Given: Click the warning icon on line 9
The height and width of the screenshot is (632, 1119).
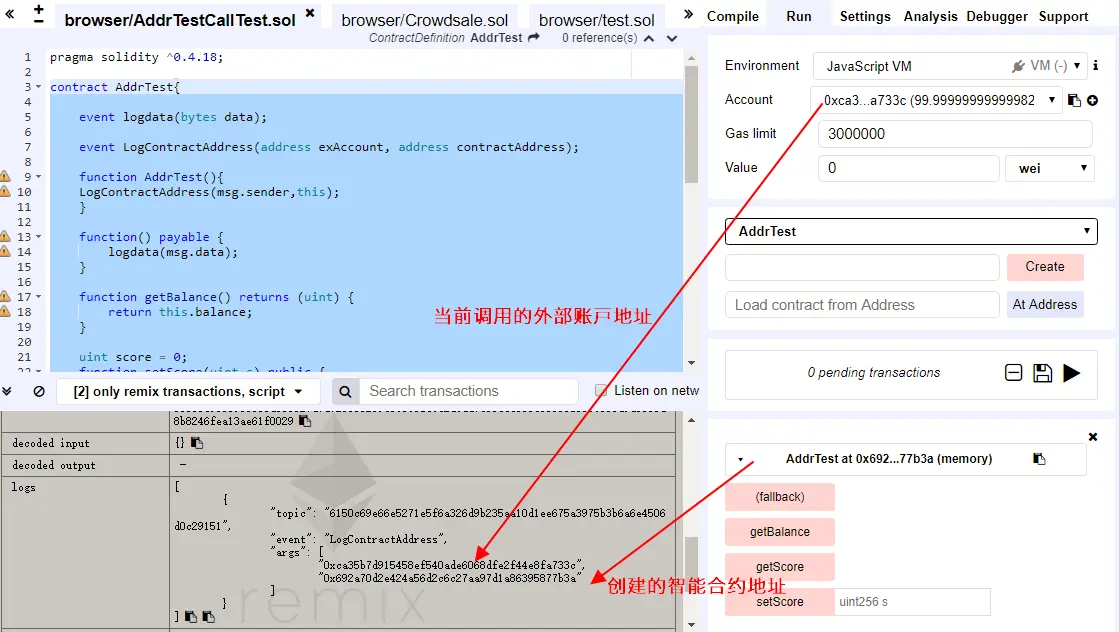Looking at the screenshot, I should pyautogui.click(x=5, y=176).
